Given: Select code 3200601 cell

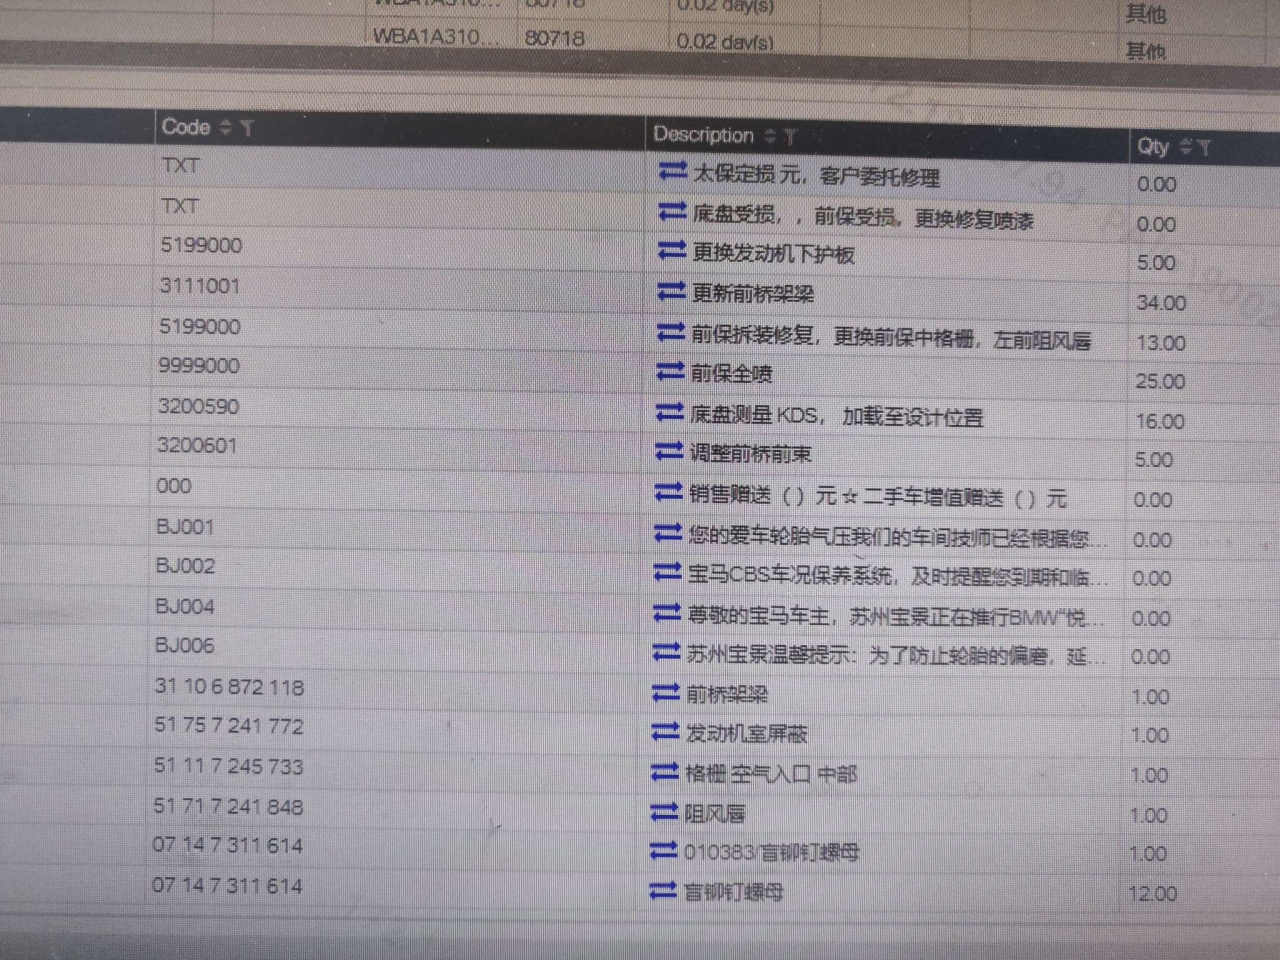Looking at the screenshot, I should pyautogui.click(x=197, y=445).
